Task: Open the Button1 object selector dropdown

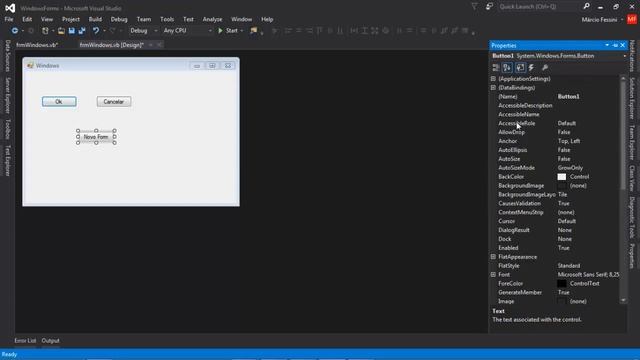Action: pyautogui.click(x=624, y=56)
